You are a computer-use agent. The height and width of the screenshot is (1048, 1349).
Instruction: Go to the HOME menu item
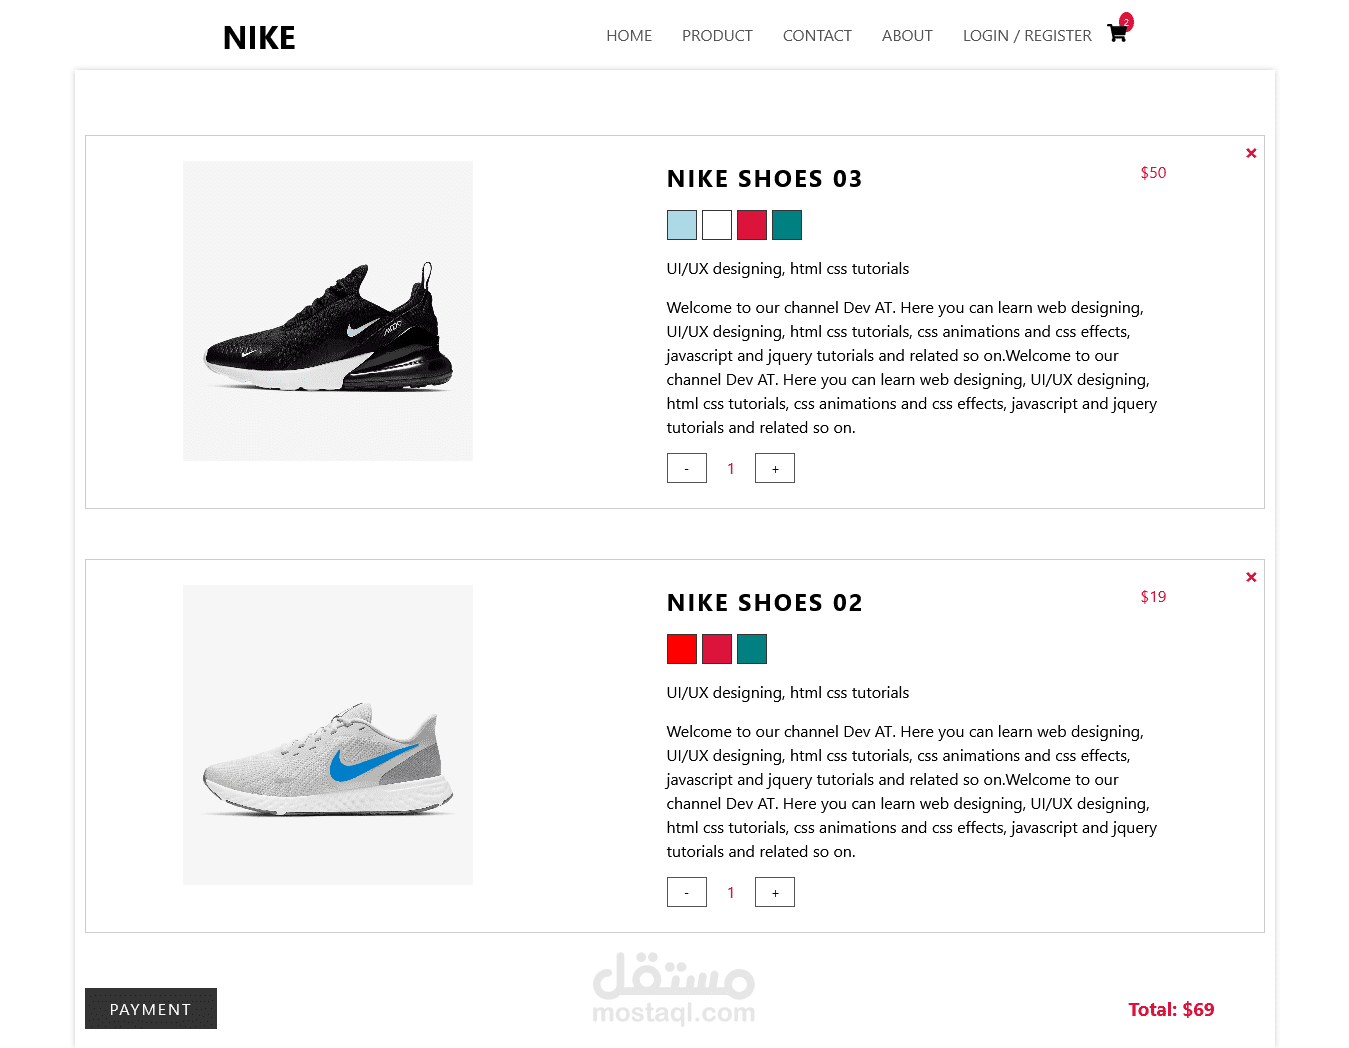(x=629, y=36)
